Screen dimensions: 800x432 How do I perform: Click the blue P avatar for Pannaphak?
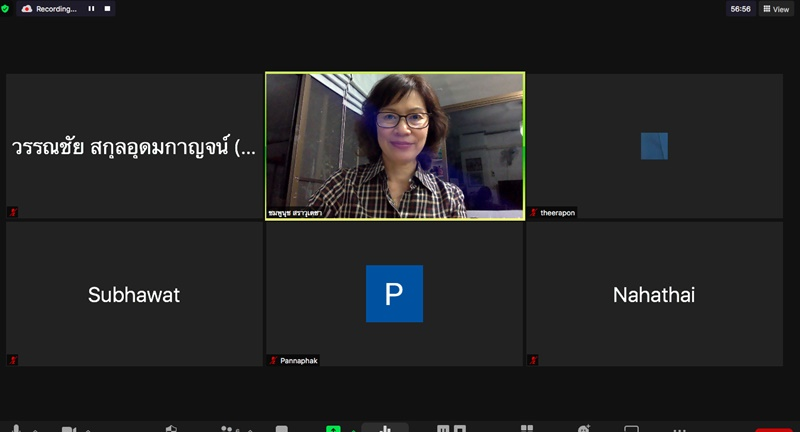point(394,293)
